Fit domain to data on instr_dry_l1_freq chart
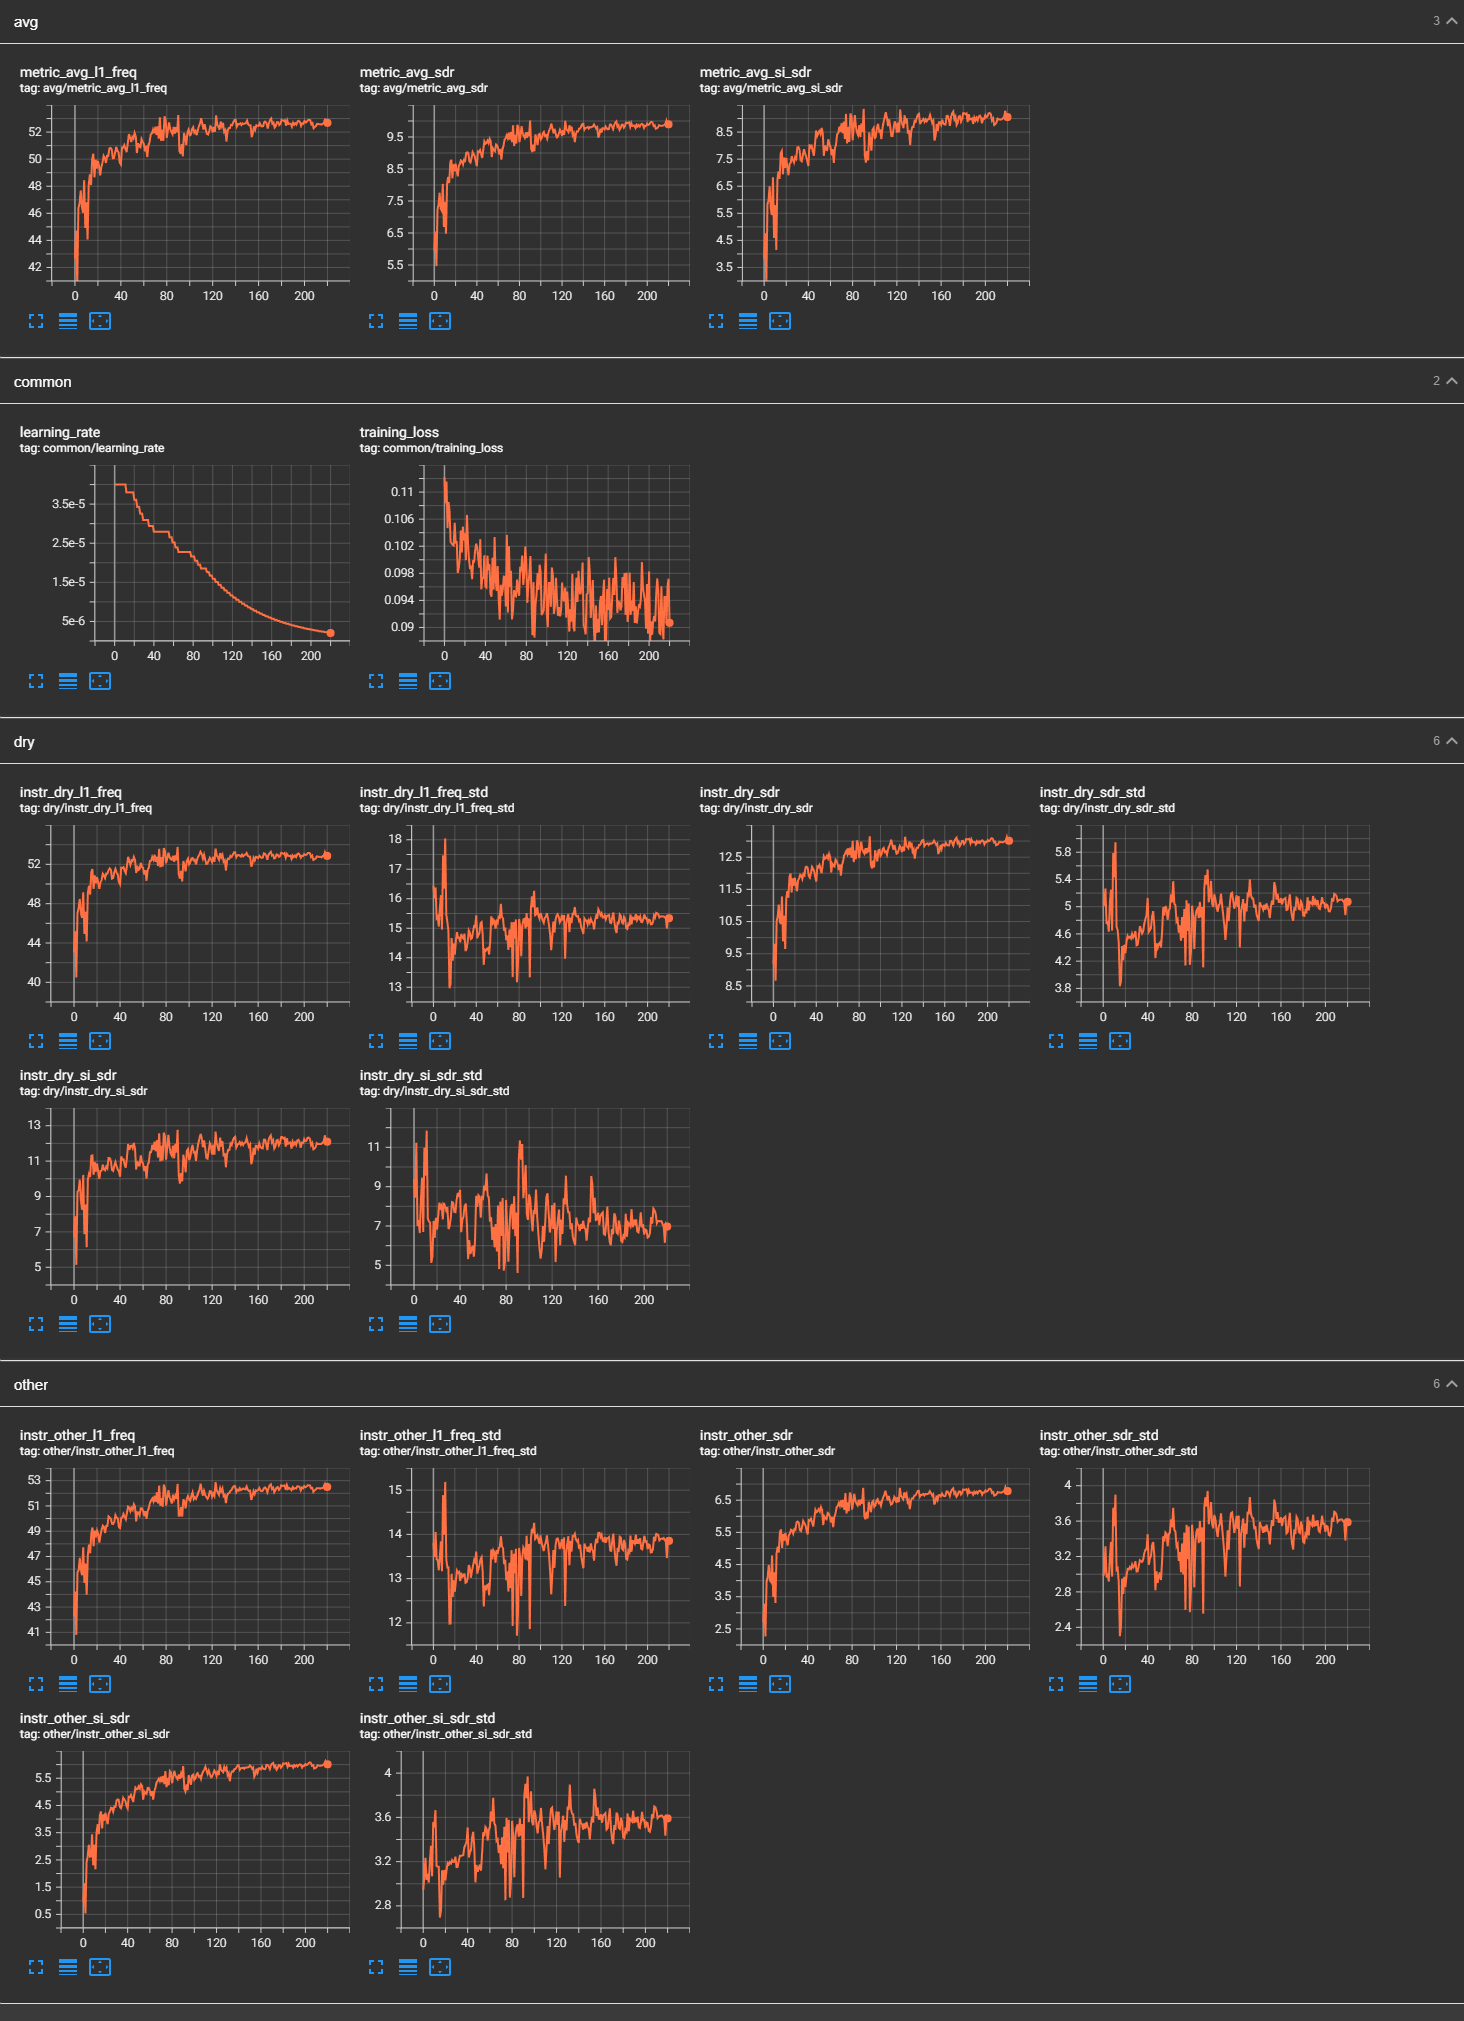Viewport: 1464px width, 2021px height. click(100, 1041)
